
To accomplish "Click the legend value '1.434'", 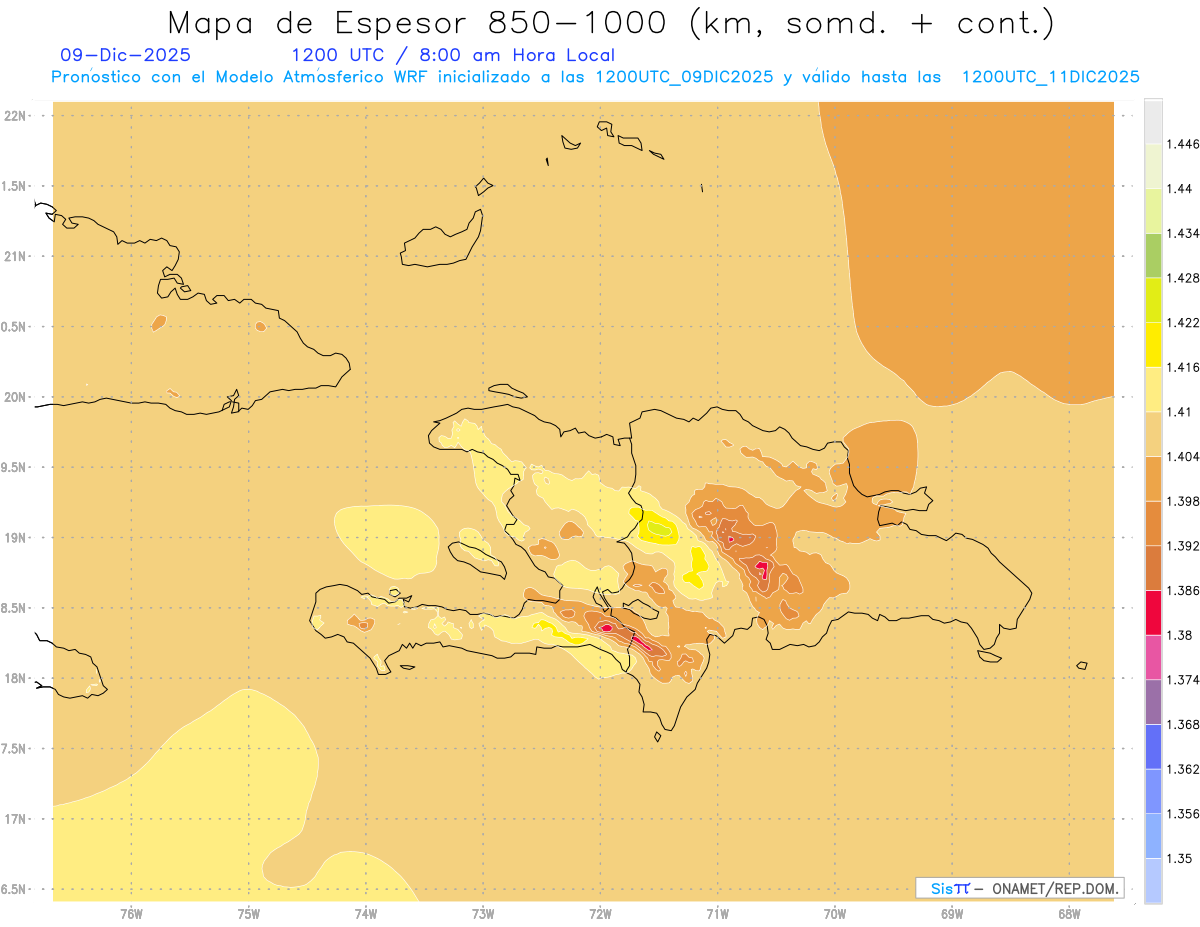I will coord(1184,233).
